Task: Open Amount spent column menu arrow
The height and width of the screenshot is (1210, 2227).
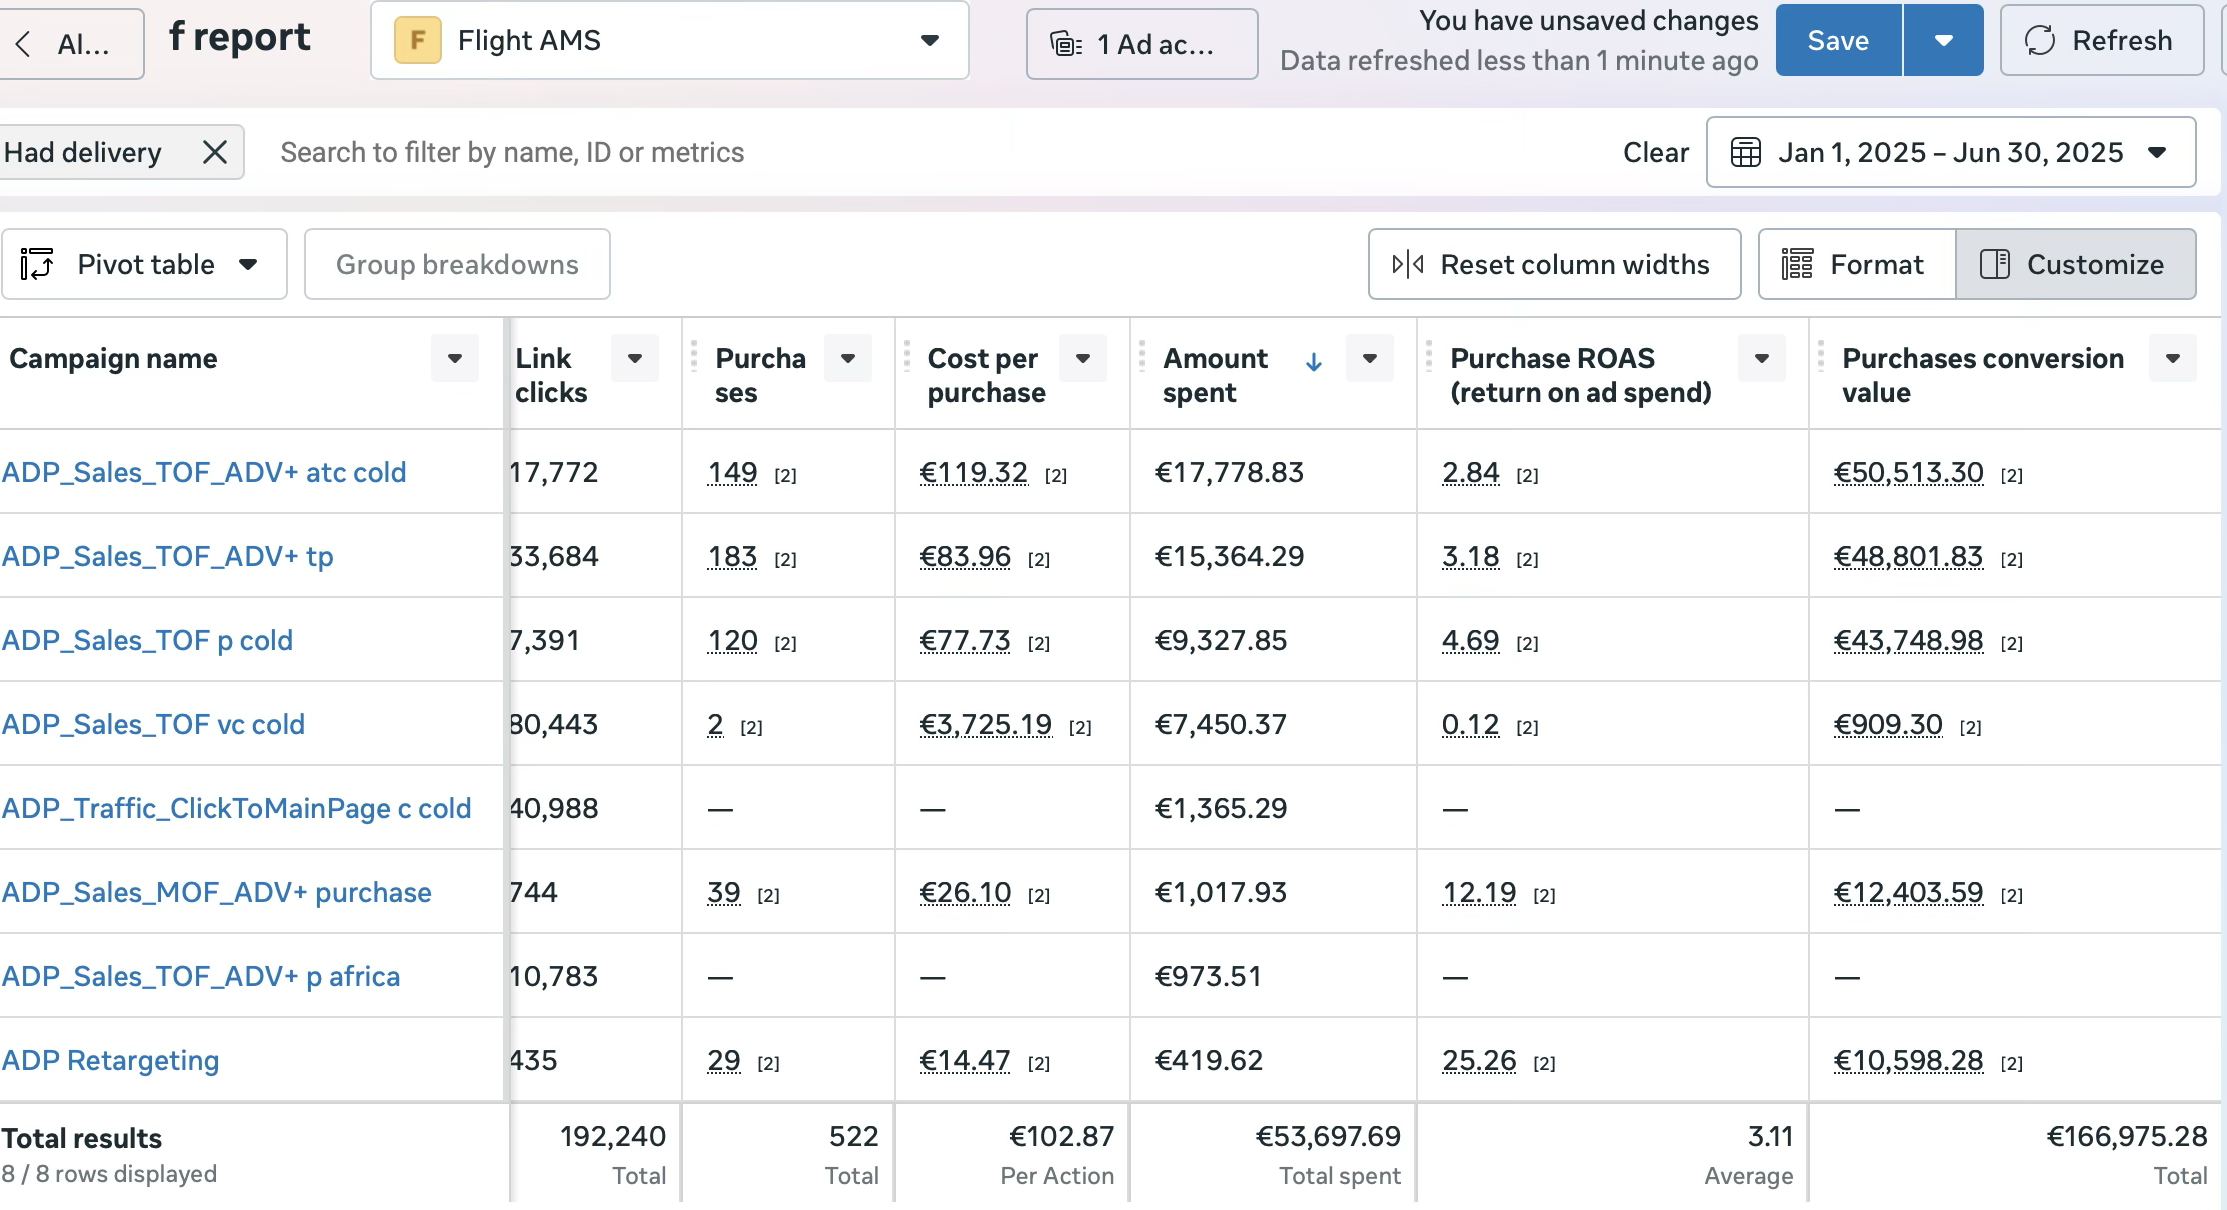Action: click(x=1370, y=358)
